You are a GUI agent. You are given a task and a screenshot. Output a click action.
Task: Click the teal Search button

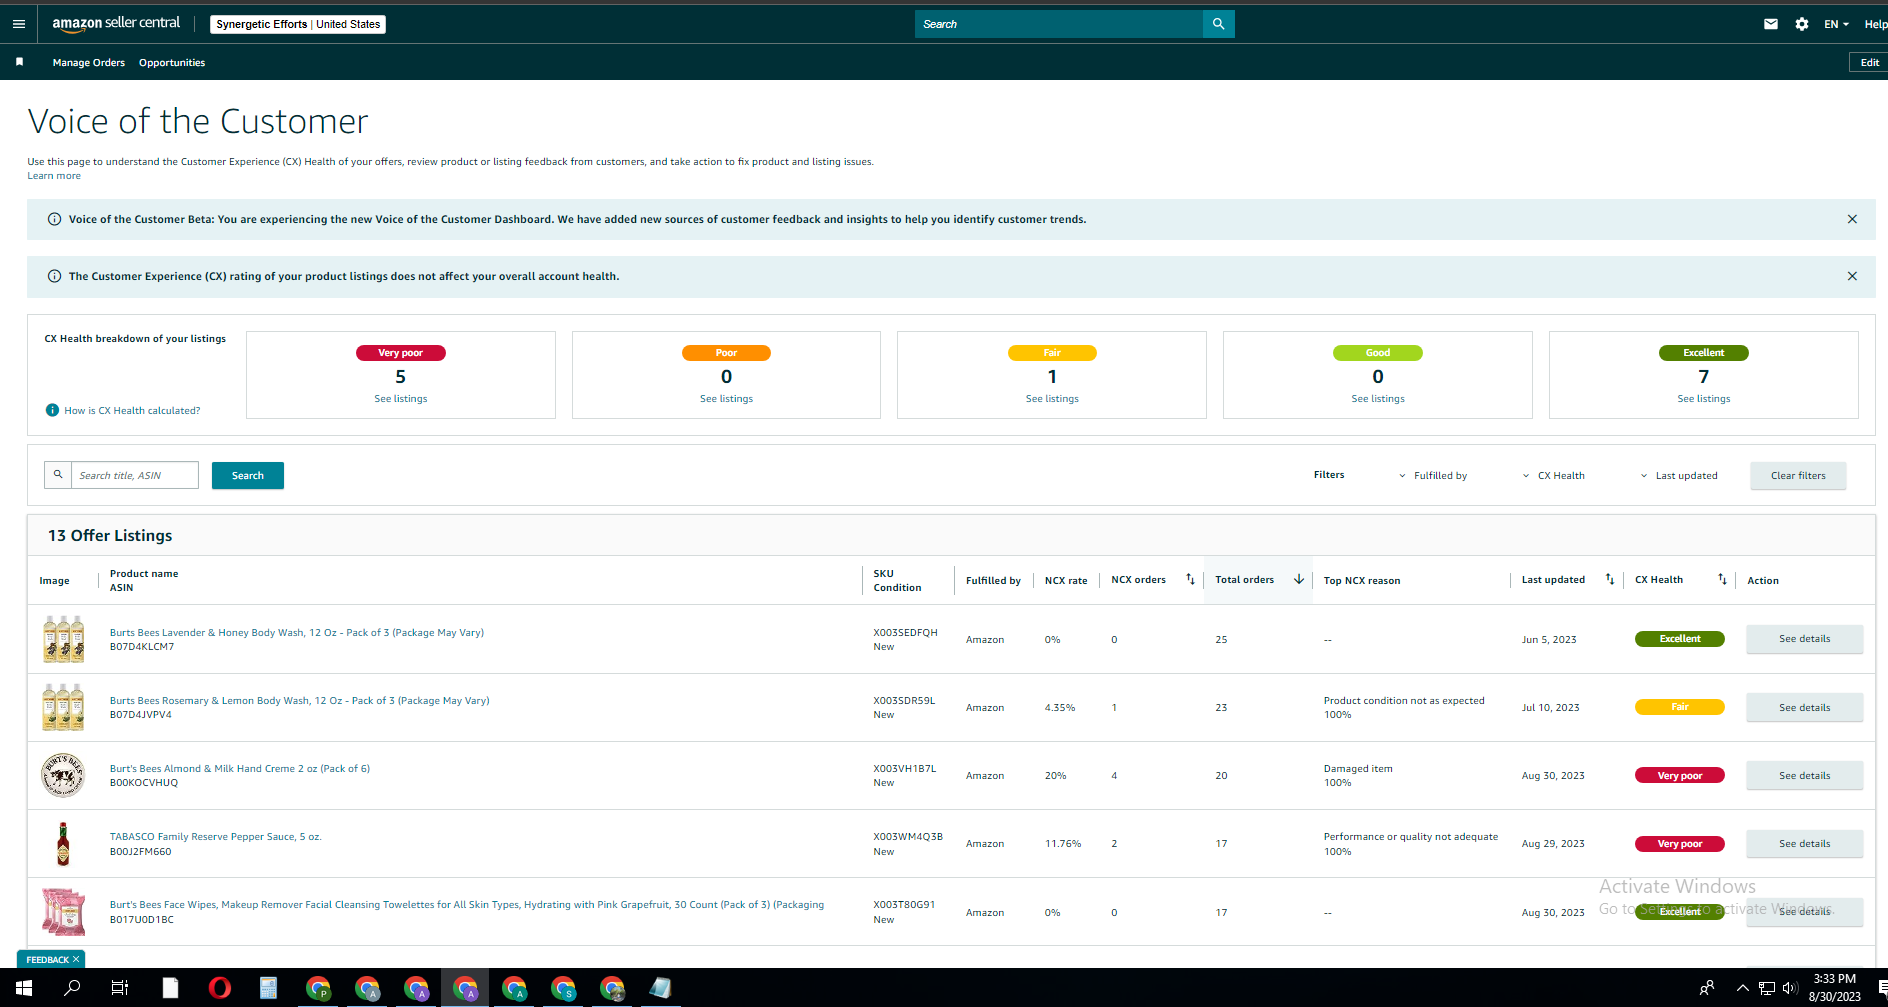point(248,475)
